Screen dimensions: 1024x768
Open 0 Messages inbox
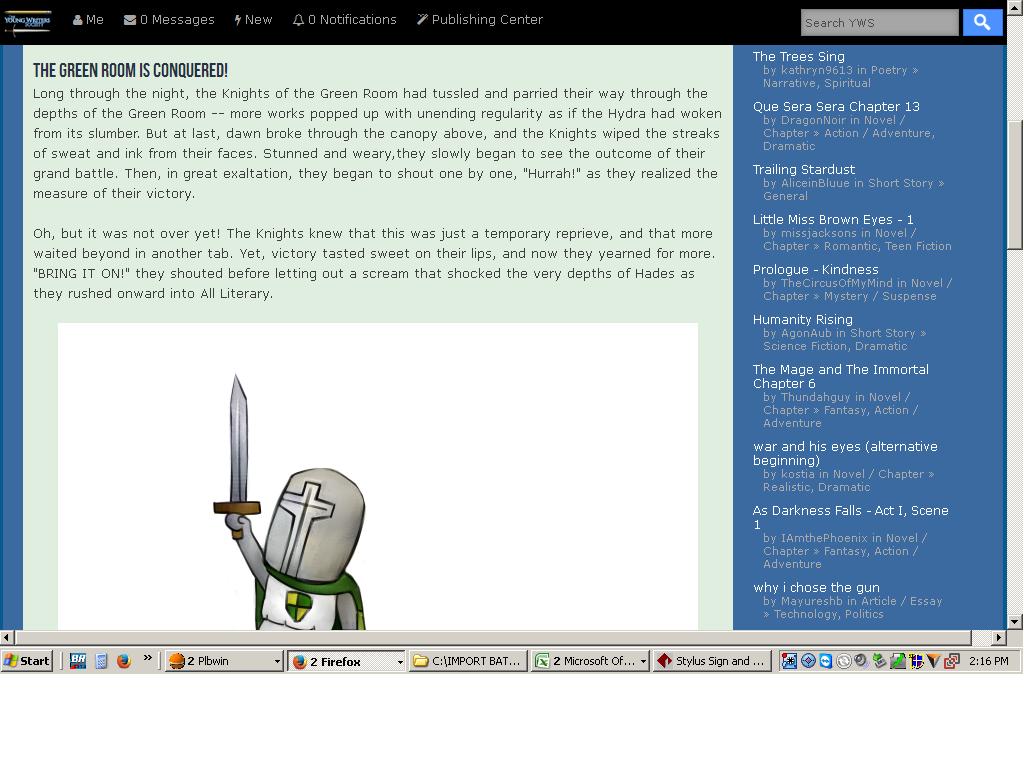click(x=169, y=20)
